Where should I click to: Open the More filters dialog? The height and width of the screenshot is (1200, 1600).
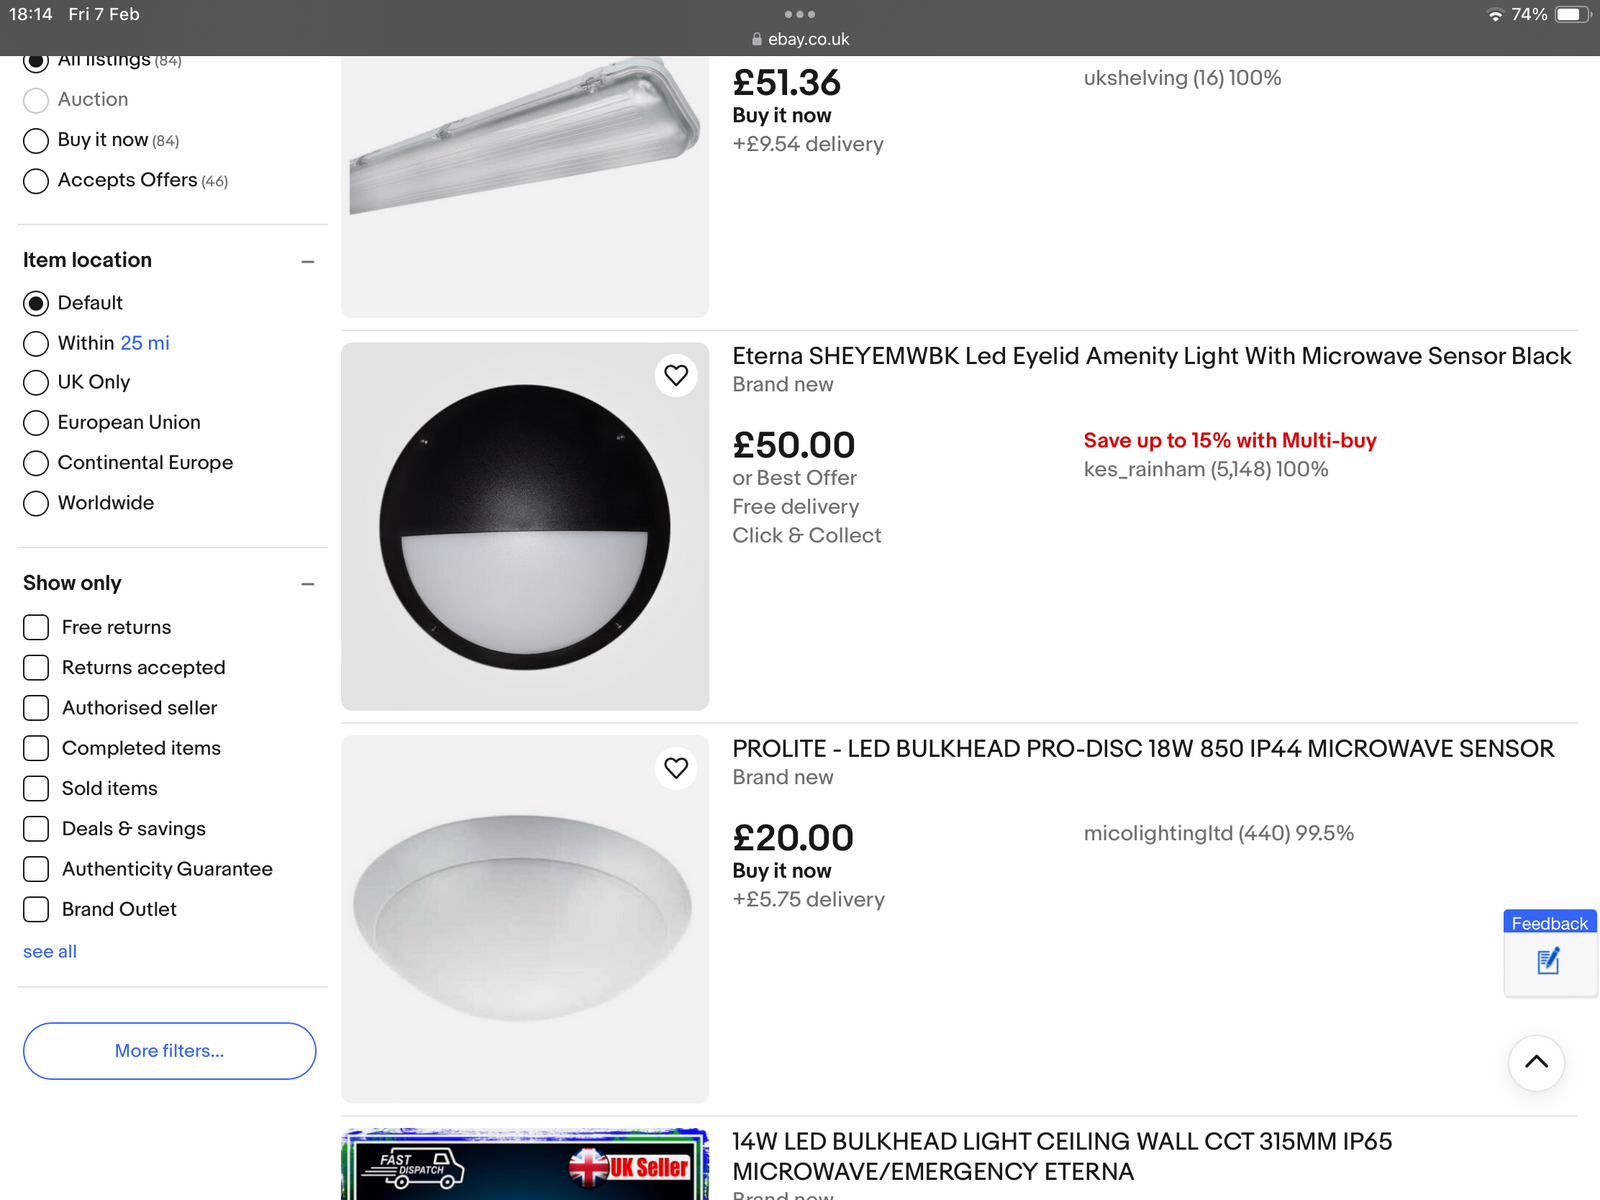169,1051
